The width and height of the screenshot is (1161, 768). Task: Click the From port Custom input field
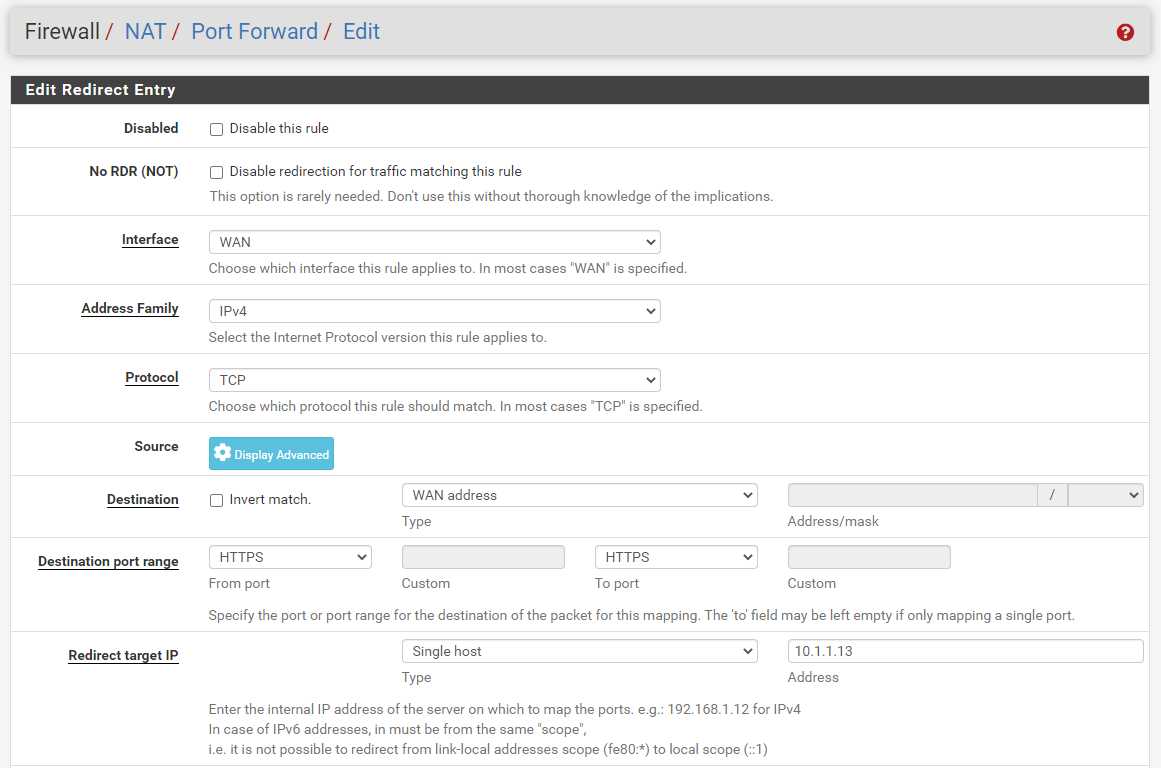(x=484, y=557)
